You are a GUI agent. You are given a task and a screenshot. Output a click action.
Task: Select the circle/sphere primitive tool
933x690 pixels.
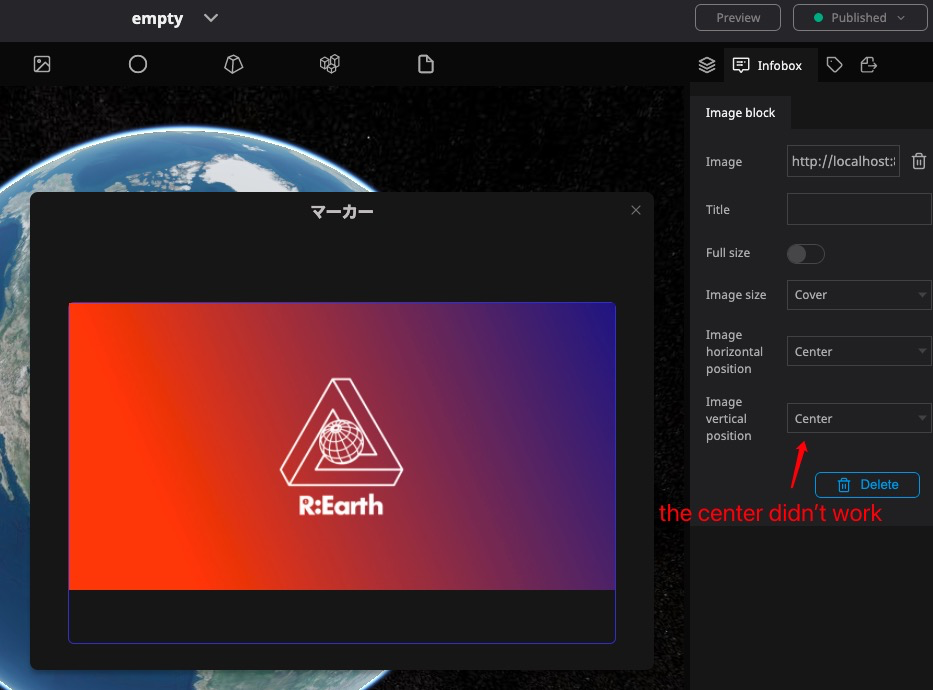tap(137, 64)
